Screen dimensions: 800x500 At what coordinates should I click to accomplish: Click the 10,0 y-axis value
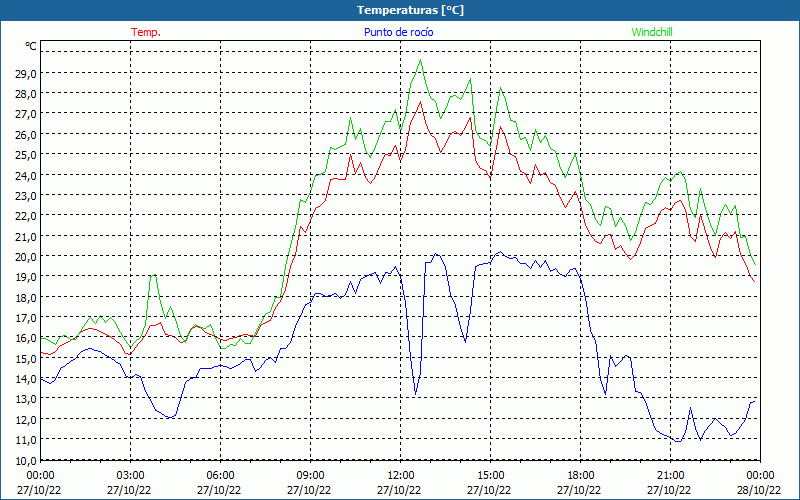coord(26,460)
